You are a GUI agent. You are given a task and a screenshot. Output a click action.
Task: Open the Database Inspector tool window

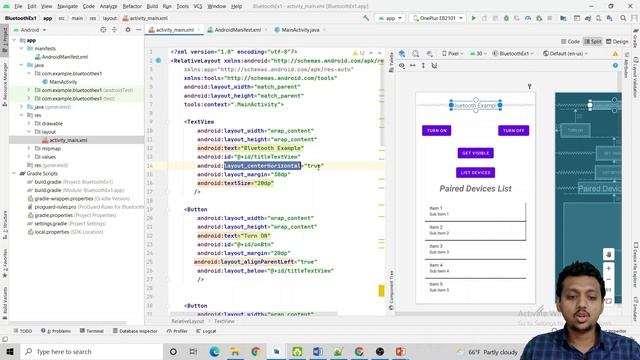(135, 331)
